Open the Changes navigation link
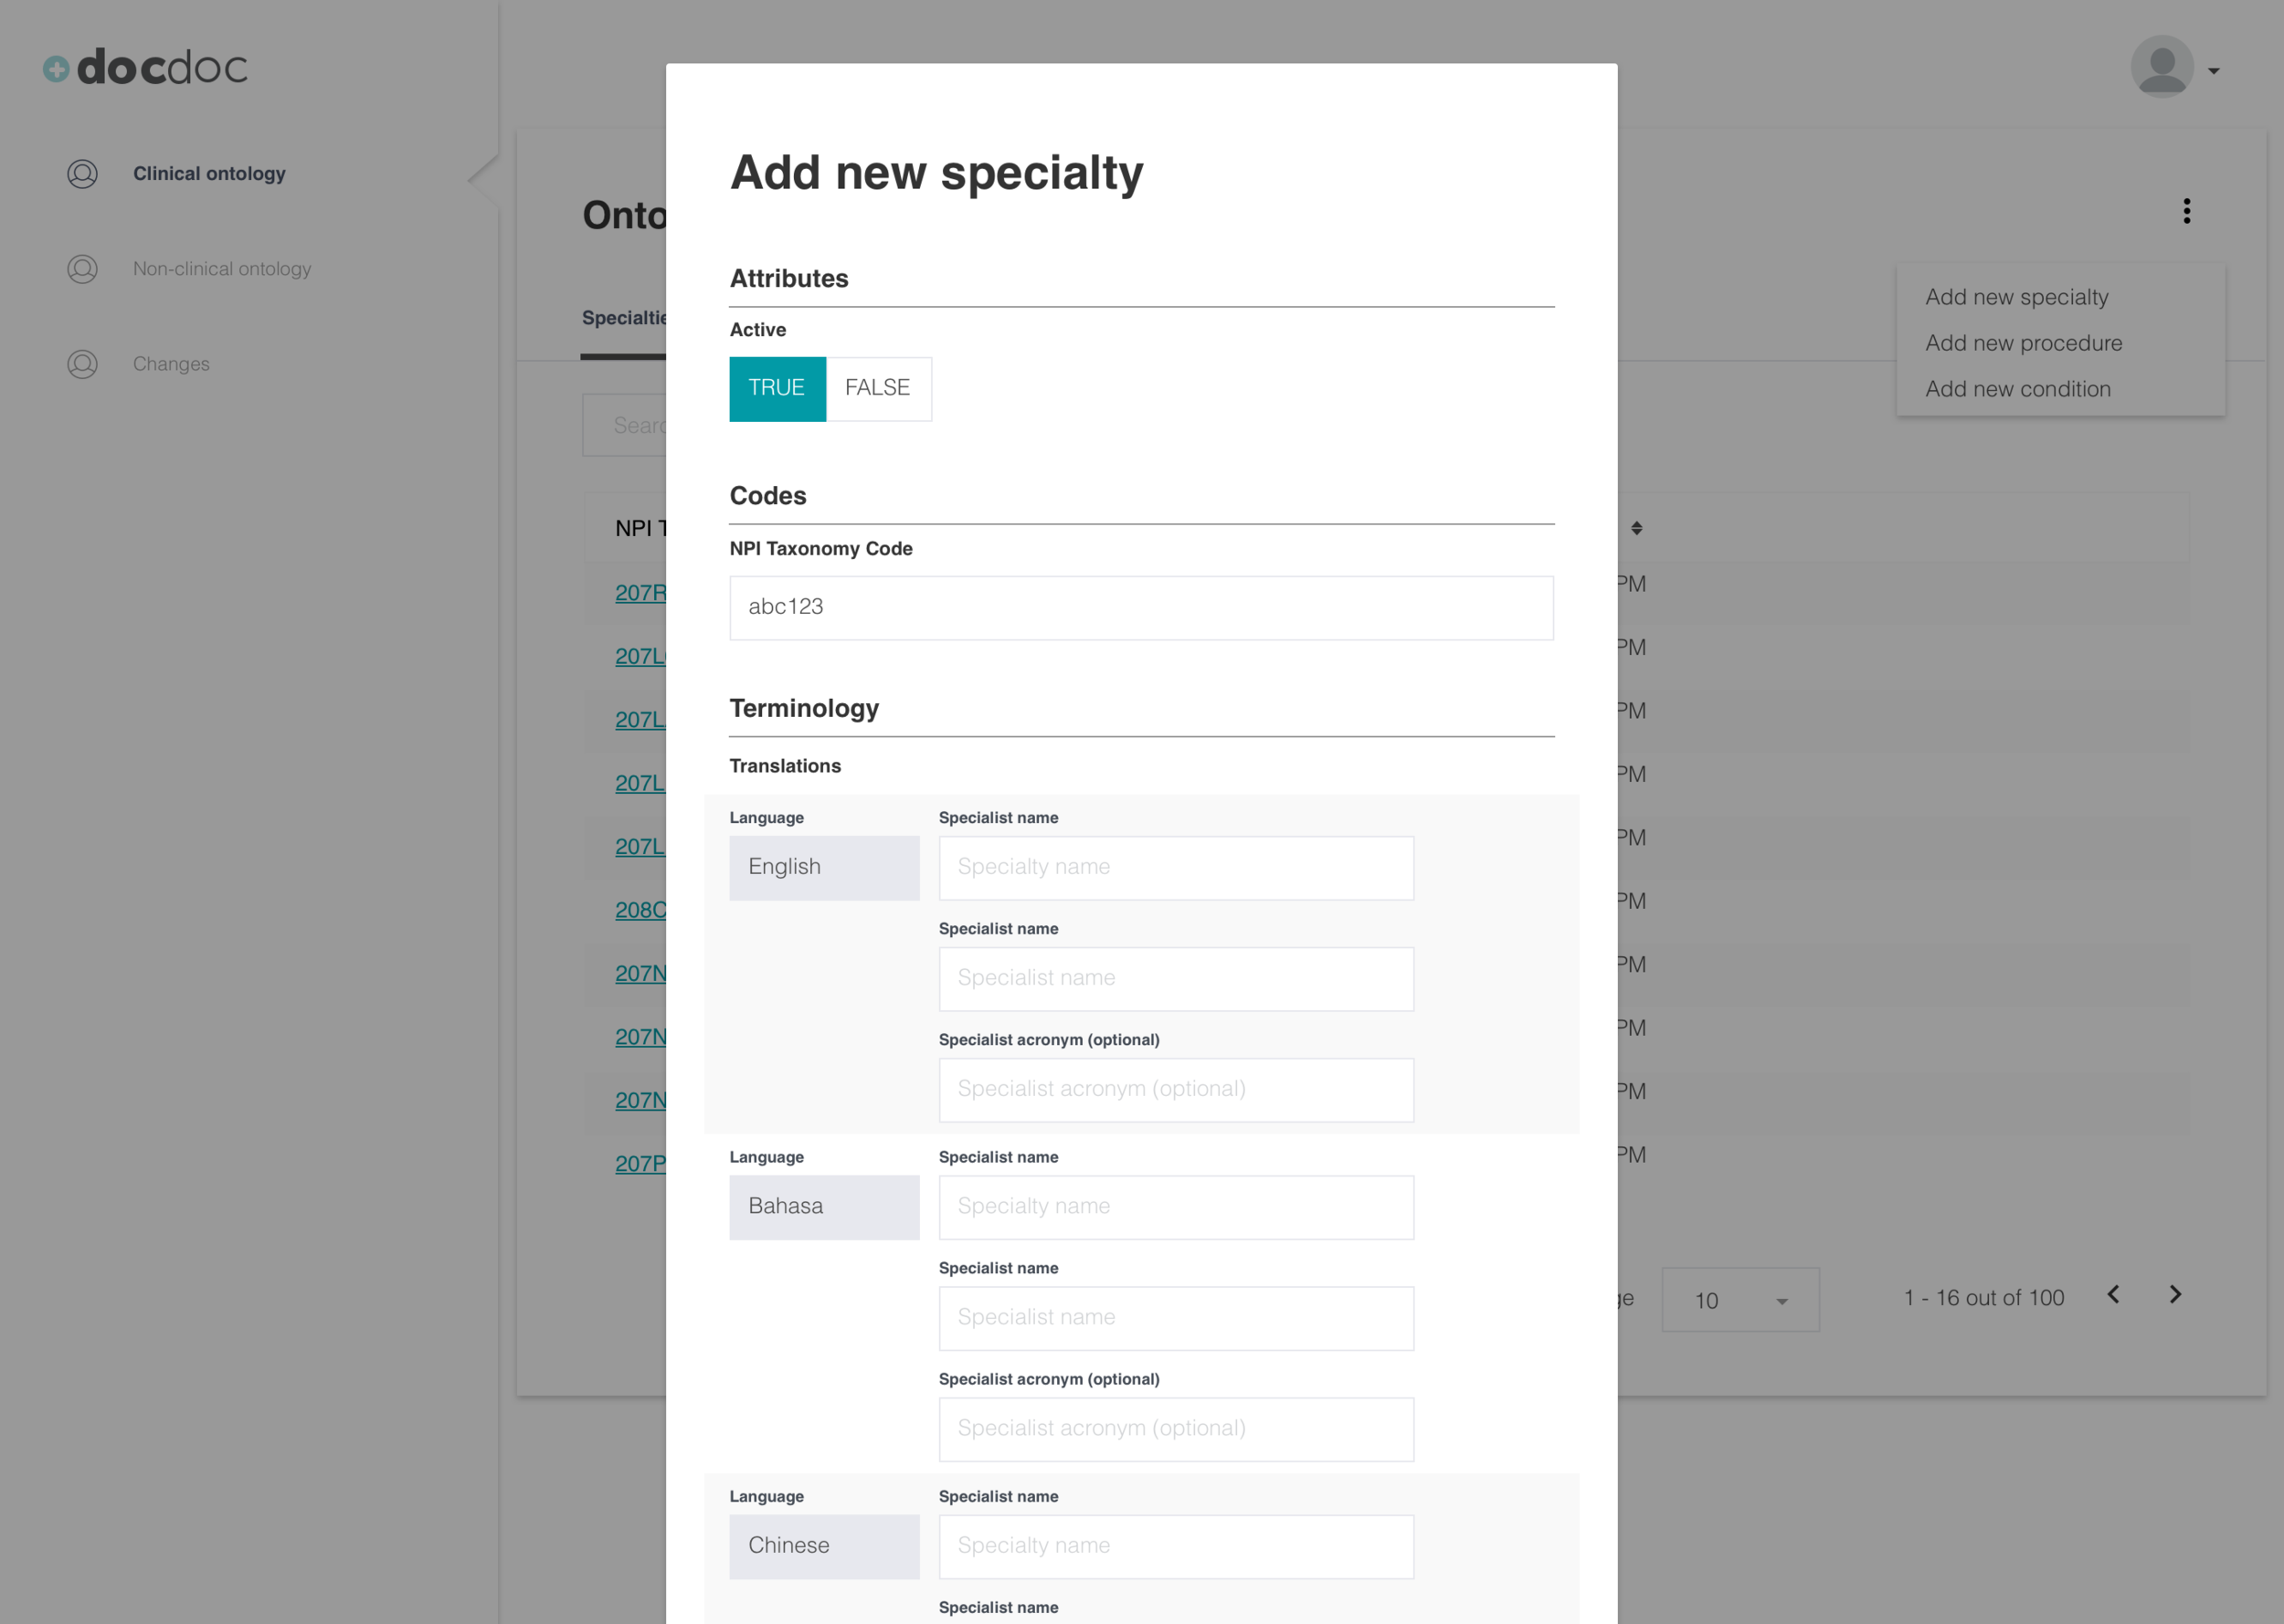The image size is (2284, 1624). point(171,364)
